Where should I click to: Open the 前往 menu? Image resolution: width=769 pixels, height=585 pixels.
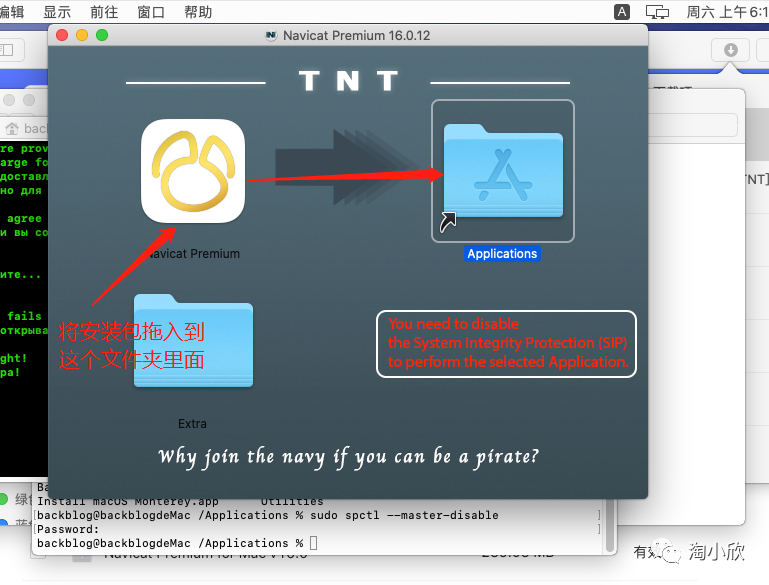pyautogui.click(x=104, y=11)
